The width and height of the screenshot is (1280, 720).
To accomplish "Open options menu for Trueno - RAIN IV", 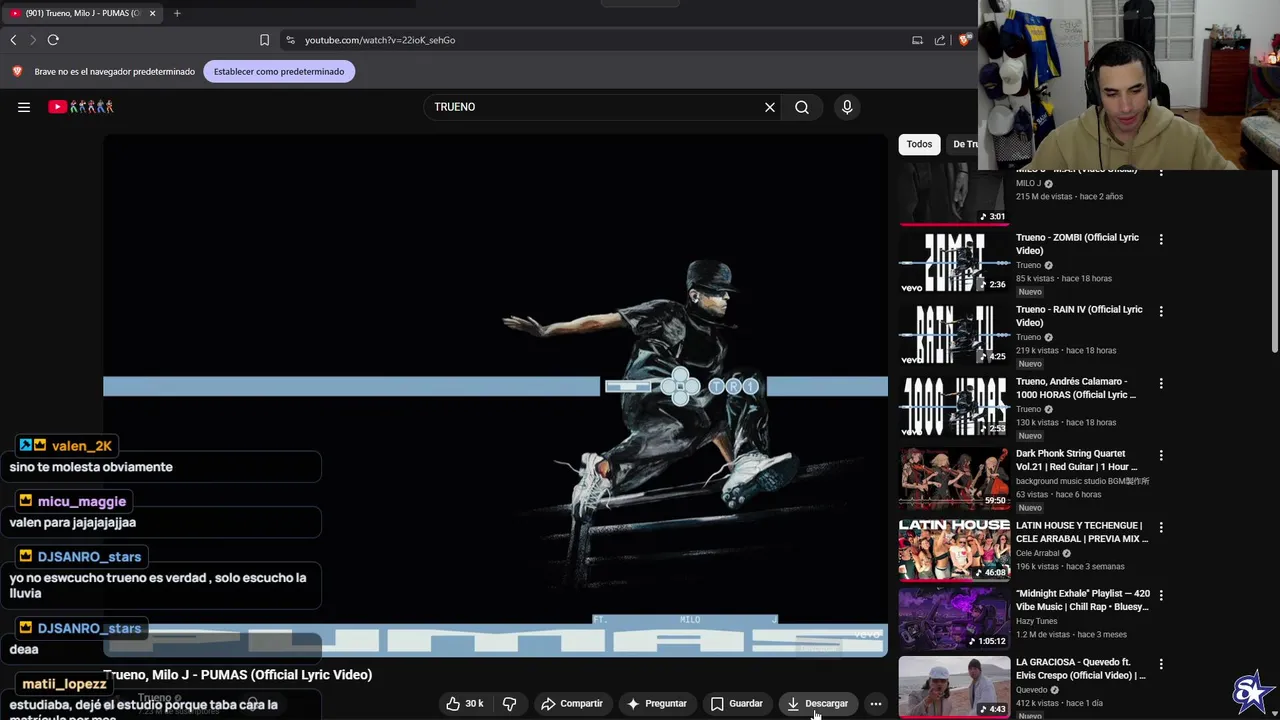I will pyautogui.click(x=1161, y=312).
